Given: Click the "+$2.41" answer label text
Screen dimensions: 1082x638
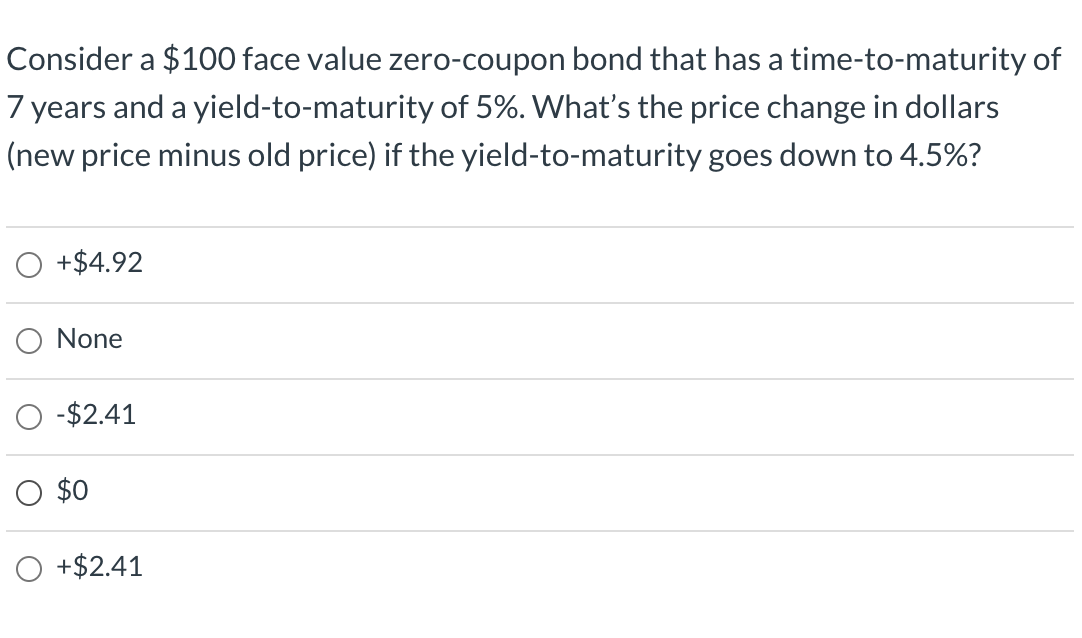Looking at the screenshot, I should 99,566.
